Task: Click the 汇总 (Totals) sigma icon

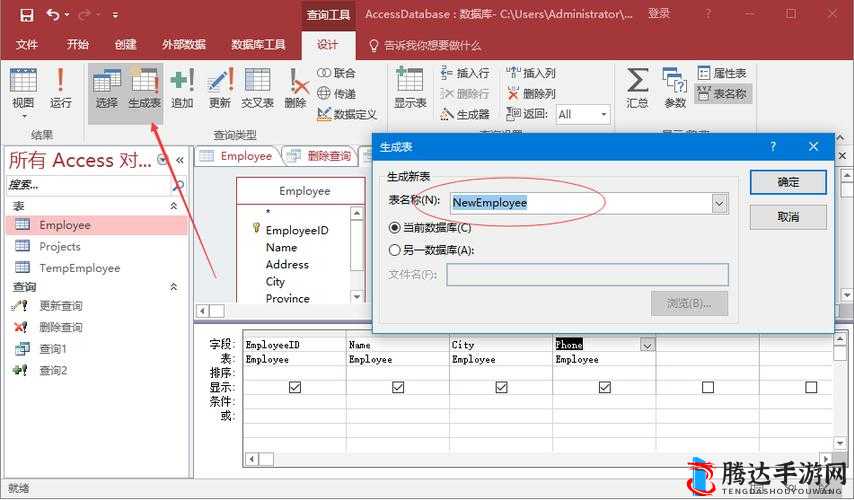Action: (637, 89)
